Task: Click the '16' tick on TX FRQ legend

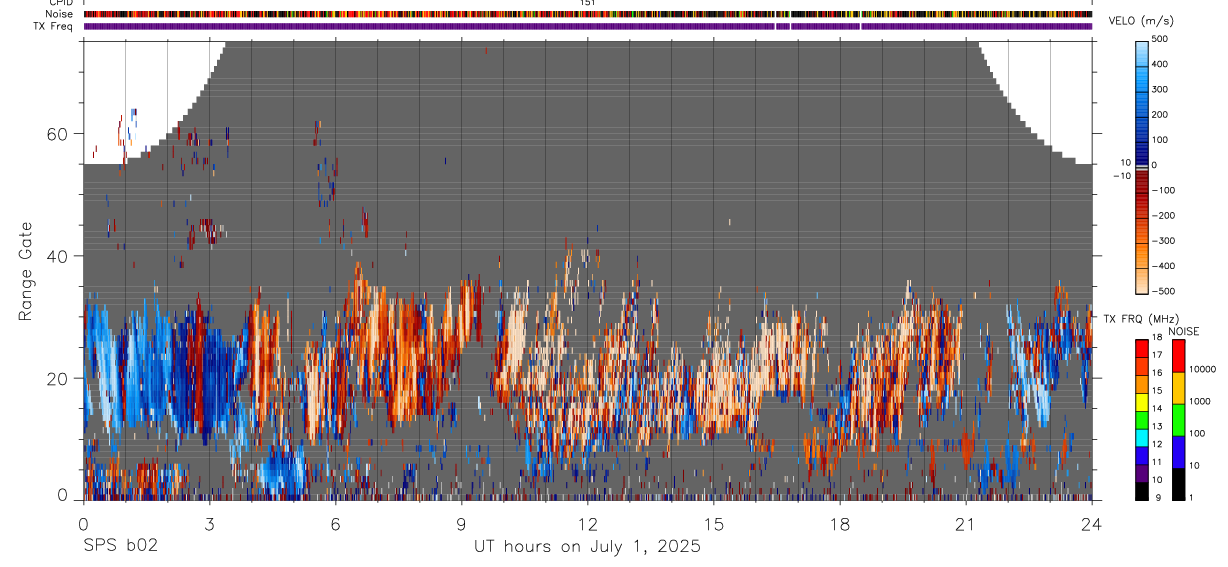Action: pyautogui.click(x=1159, y=373)
